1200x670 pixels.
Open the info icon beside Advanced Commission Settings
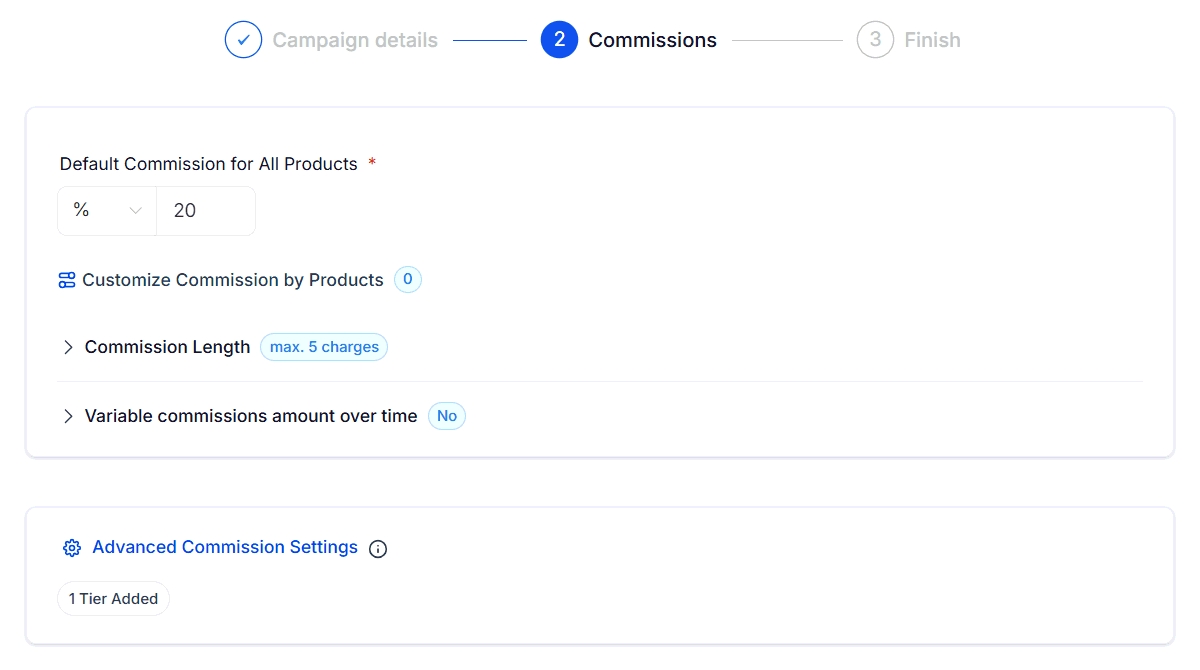[378, 548]
